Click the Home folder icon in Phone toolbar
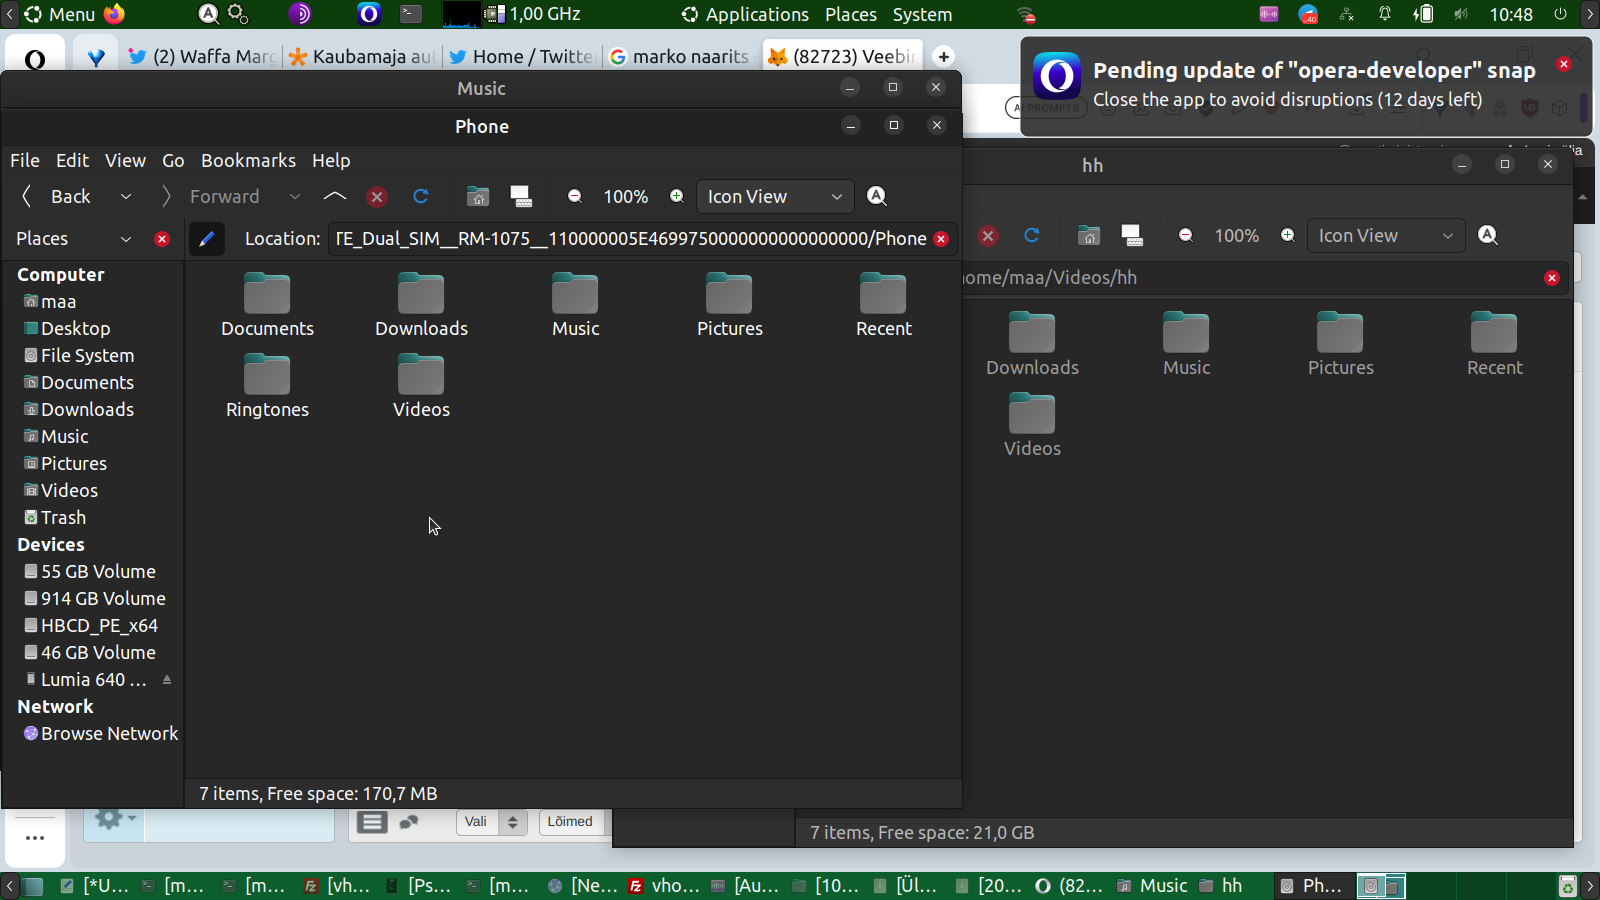Screen dimensions: 1600x900 tap(478, 197)
